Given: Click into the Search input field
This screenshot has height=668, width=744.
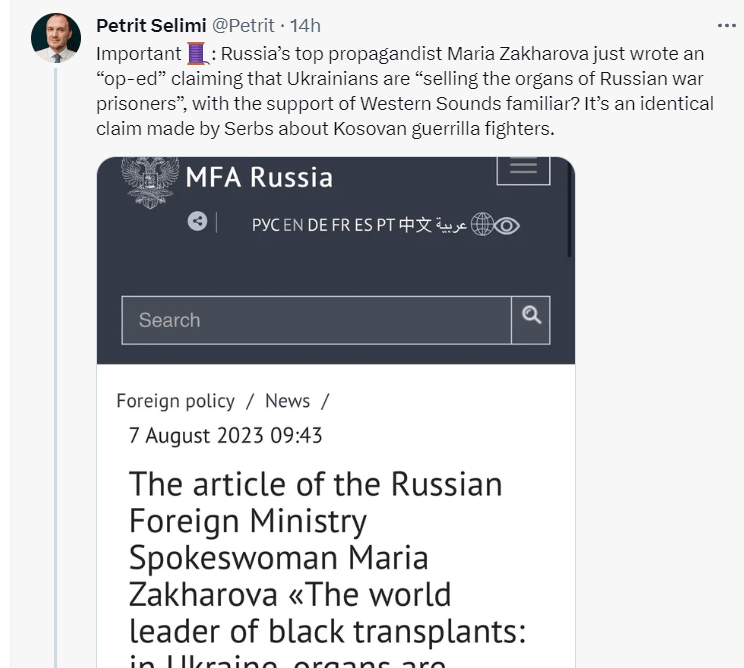Looking at the screenshot, I should click(x=316, y=320).
